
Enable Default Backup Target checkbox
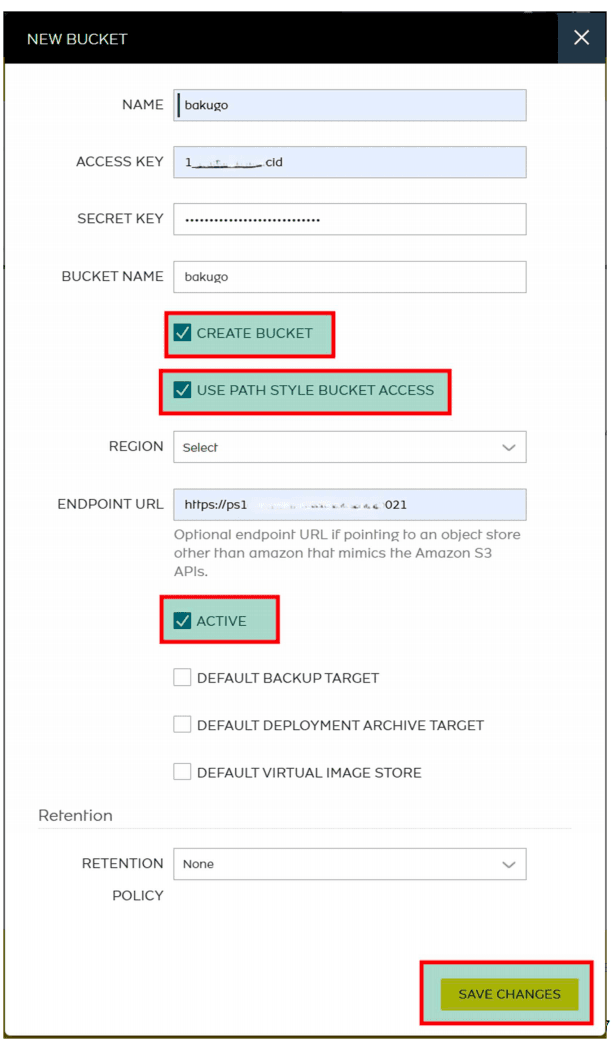182,678
